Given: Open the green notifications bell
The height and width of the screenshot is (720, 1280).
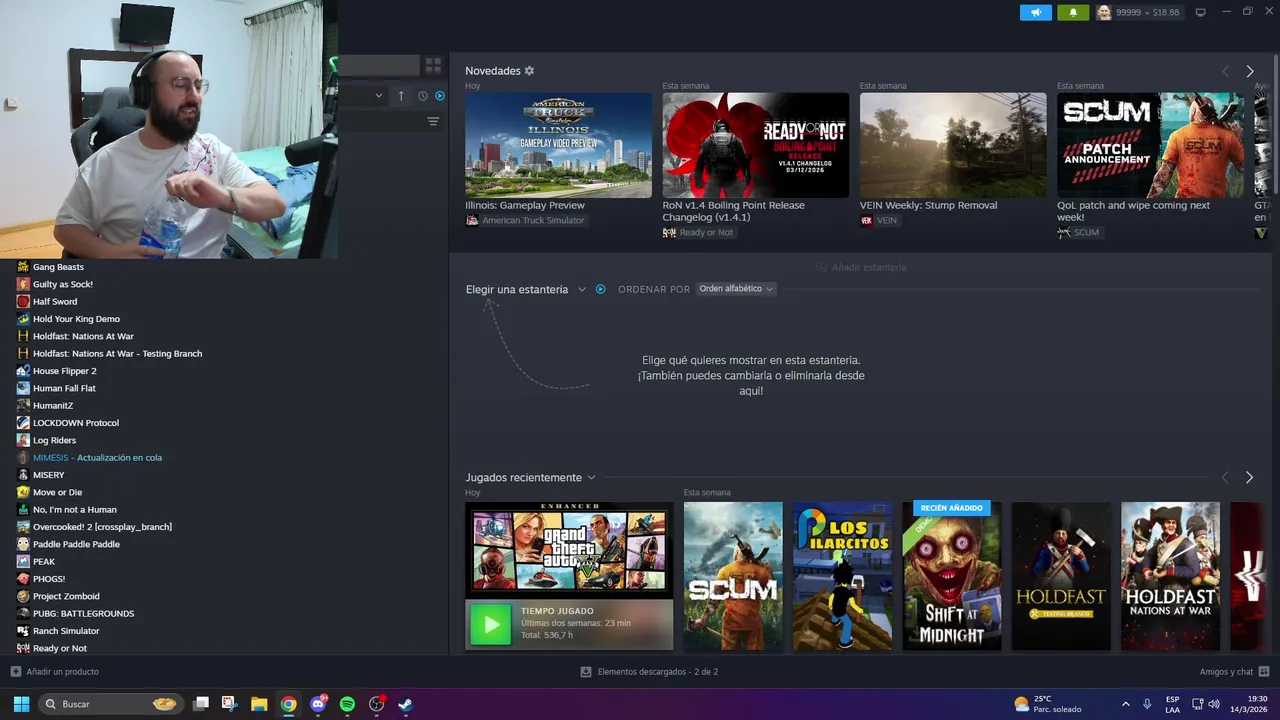Looking at the screenshot, I should pyautogui.click(x=1073, y=12).
